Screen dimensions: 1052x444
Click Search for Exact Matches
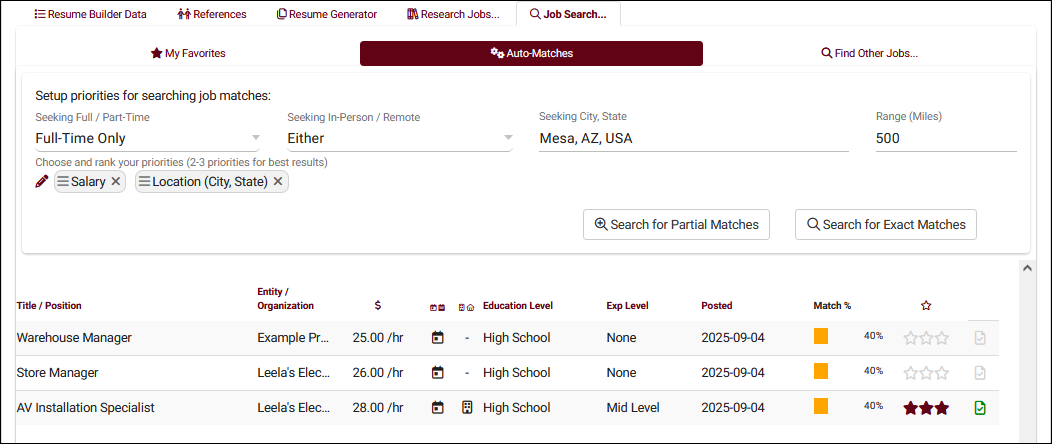(x=885, y=224)
